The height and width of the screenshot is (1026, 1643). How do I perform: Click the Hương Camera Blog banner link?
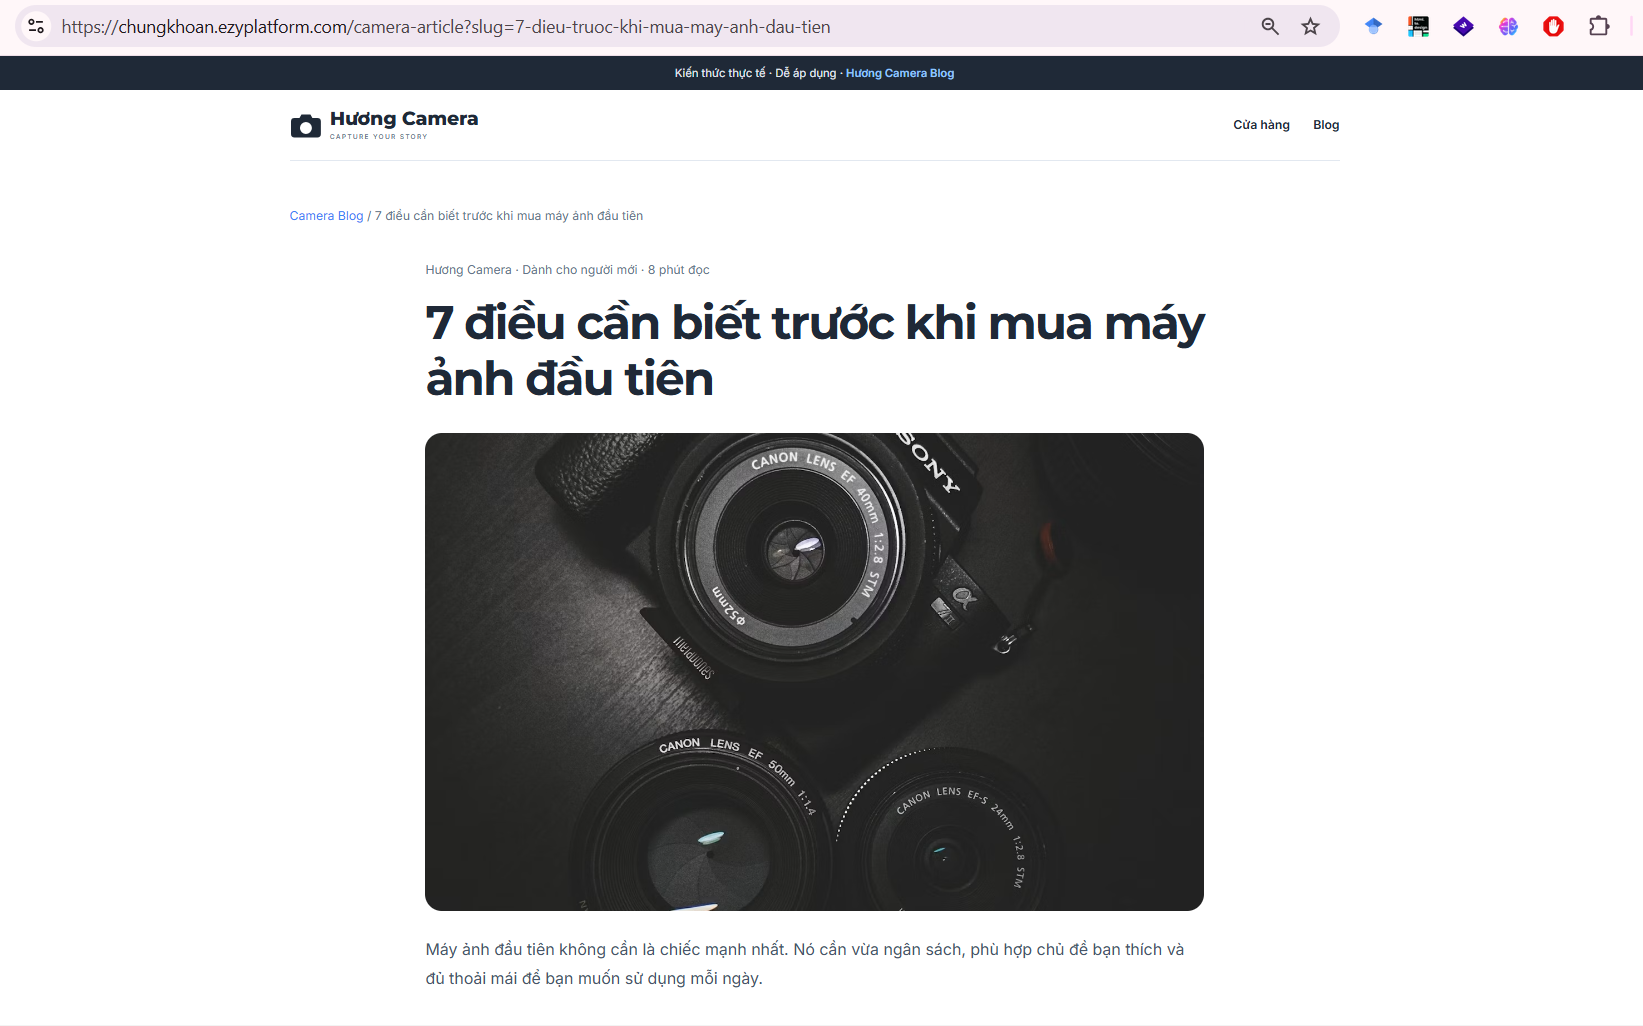coord(900,73)
